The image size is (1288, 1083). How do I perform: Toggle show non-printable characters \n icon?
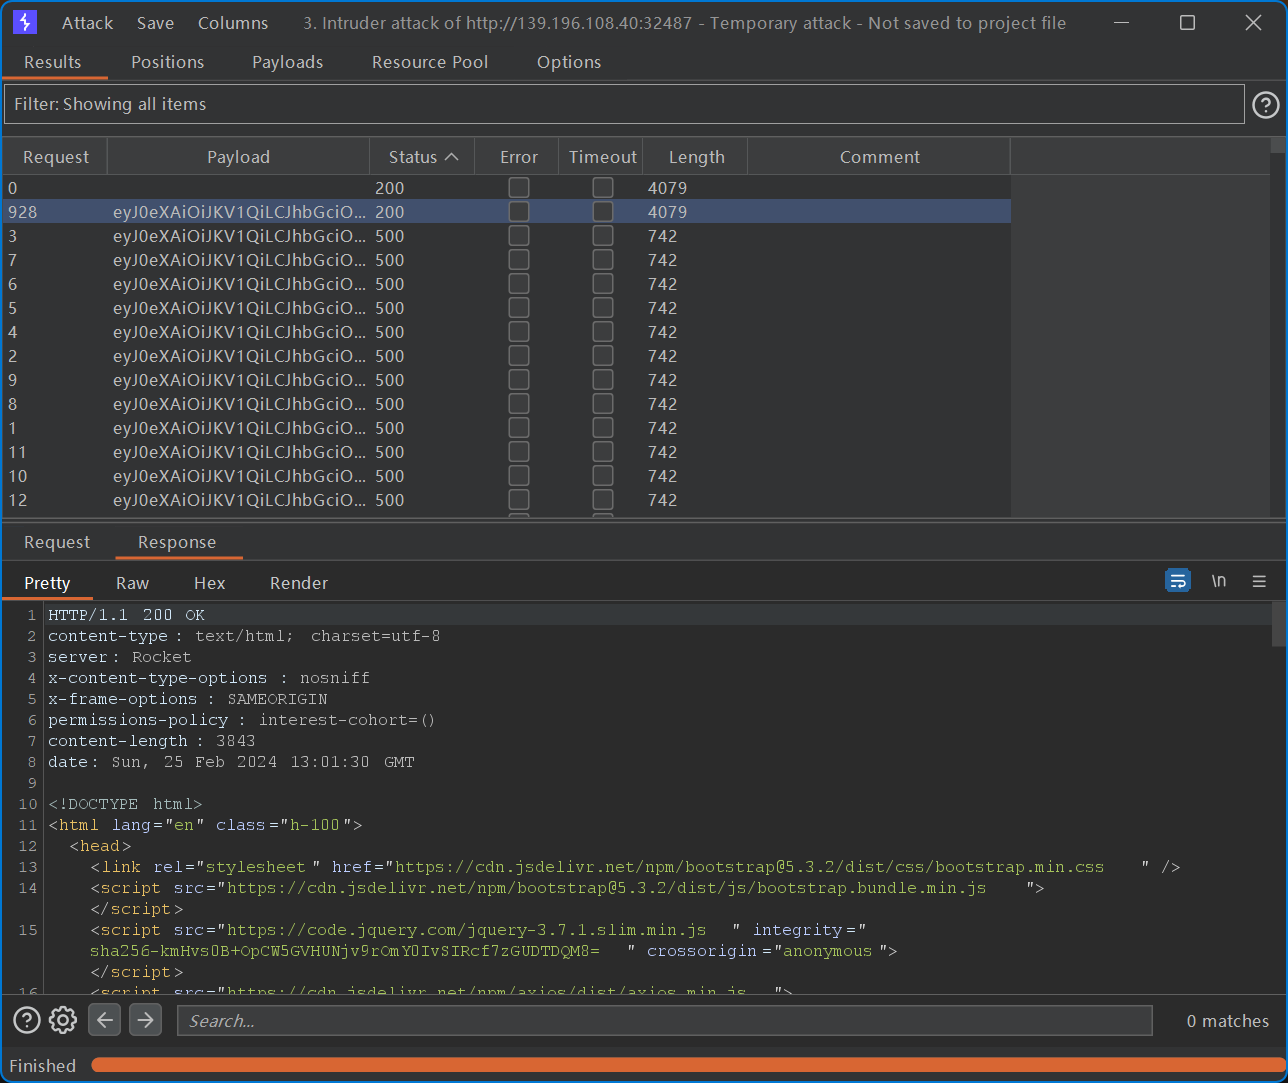(x=1219, y=581)
